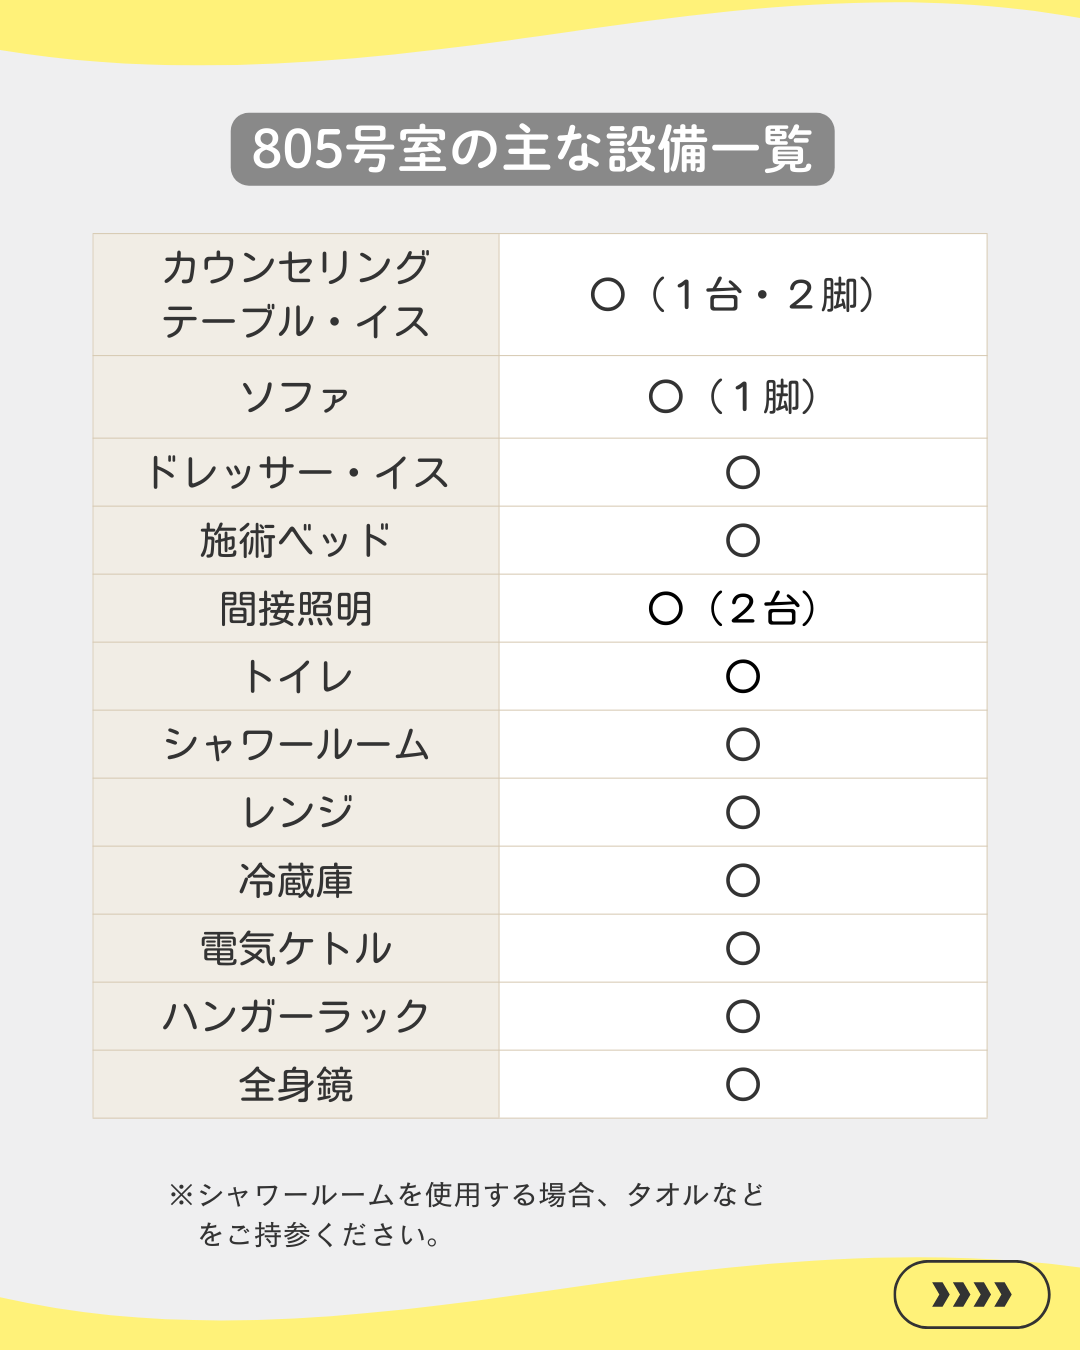Click the ソファ row label
Image resolution: width=1080 pixels, height=1350 pixels.
pyautogui.click(x=296, y=397)
